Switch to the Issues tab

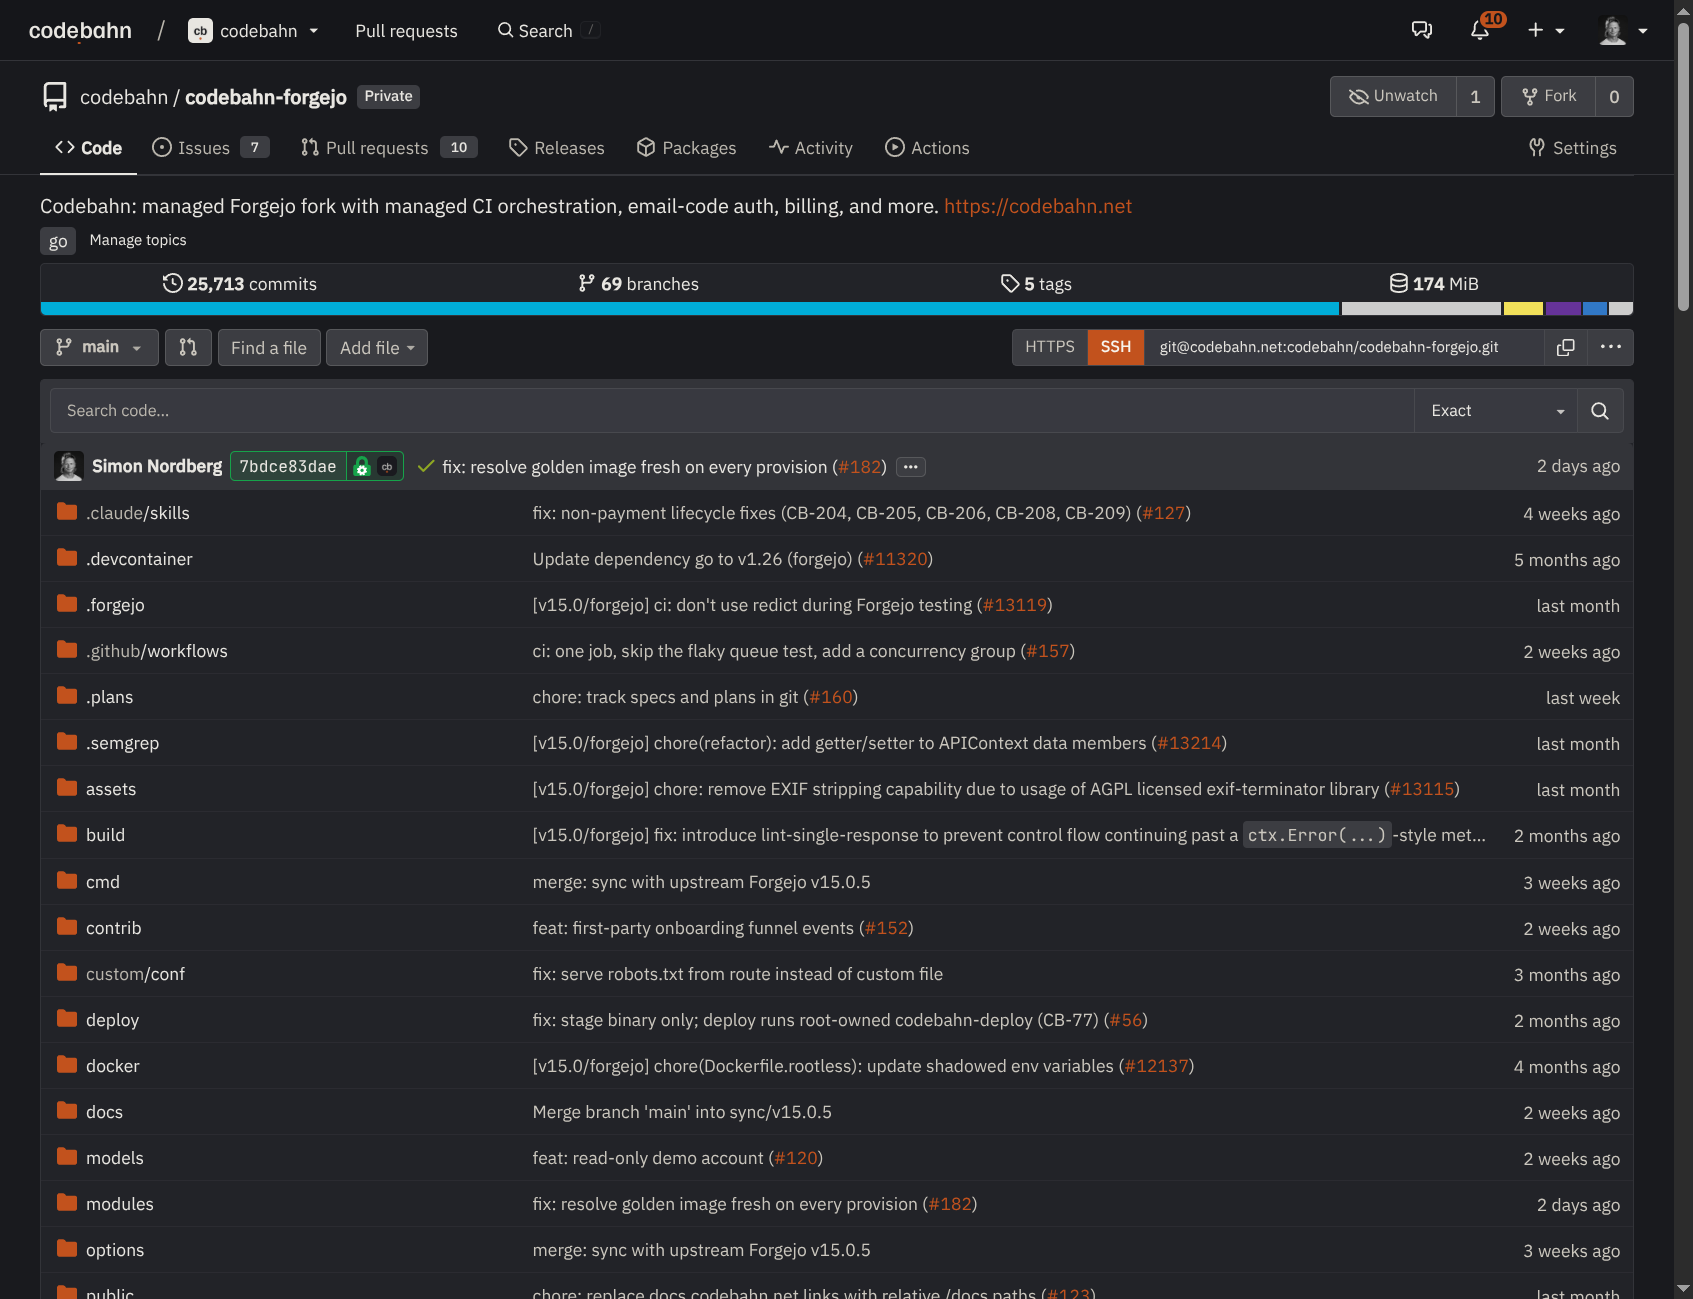coord(211,148)
